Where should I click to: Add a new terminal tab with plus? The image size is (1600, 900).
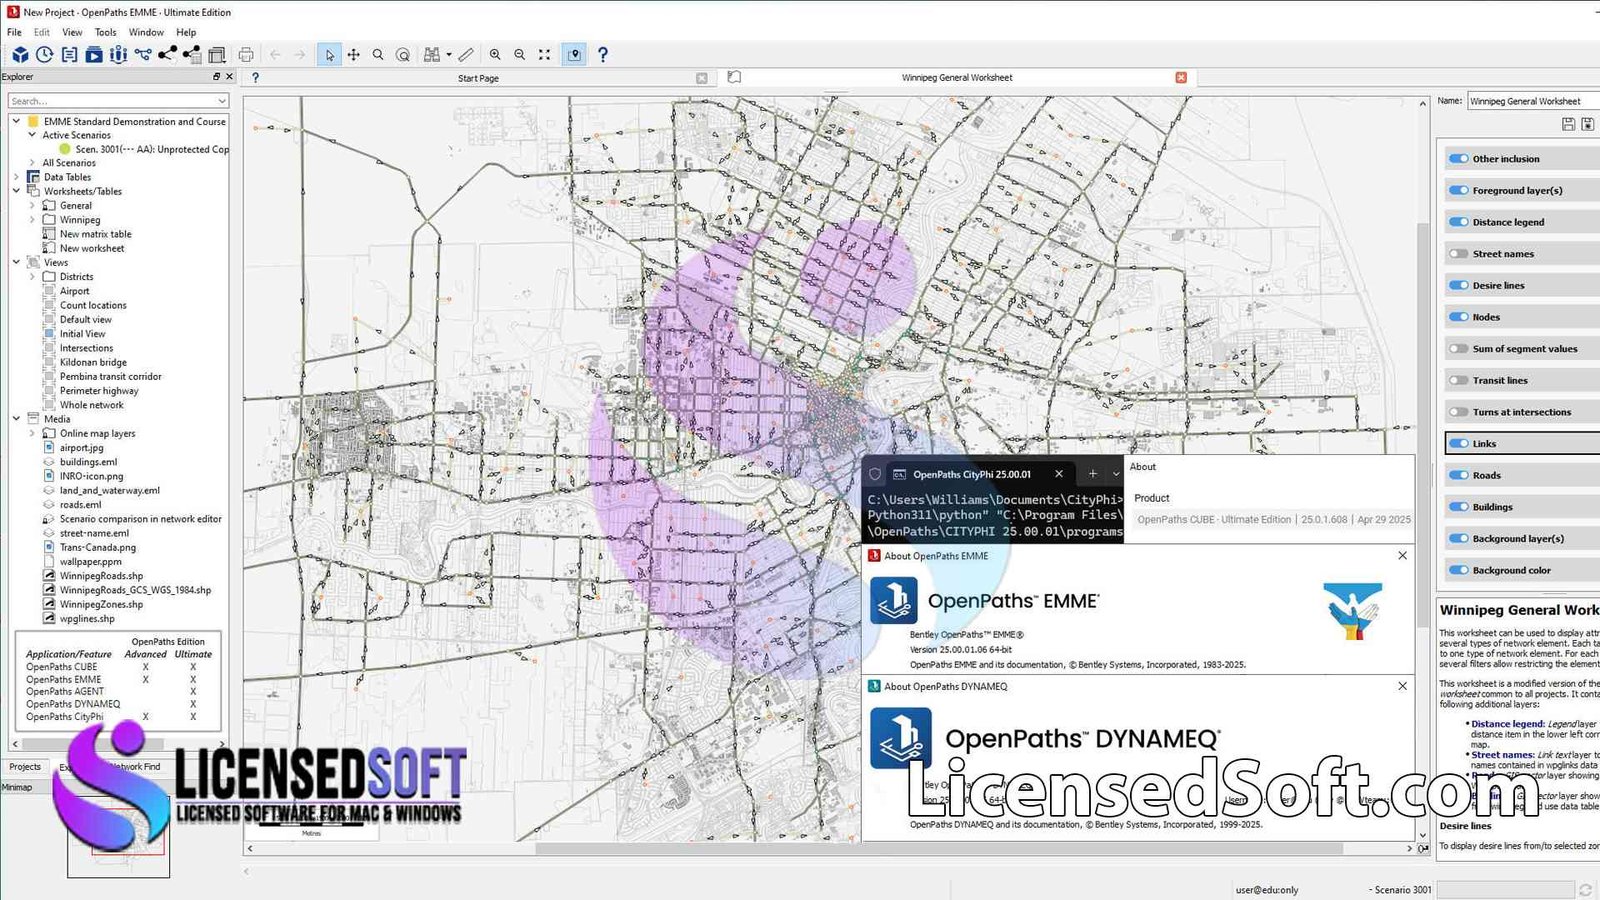pyautogui.click(x=1093, y=474)
